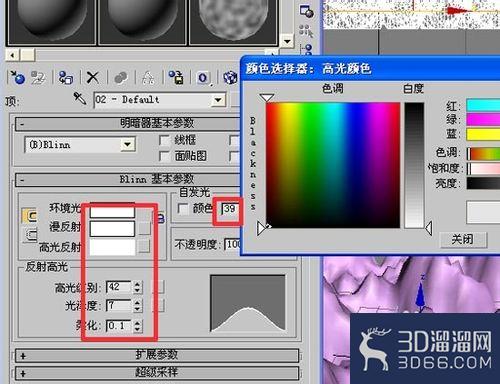Click the 自发光 value field showing 39
Image resolution: width=500 pixels, height=384 pixels.
pyautogui.click(x=231, y=209)
